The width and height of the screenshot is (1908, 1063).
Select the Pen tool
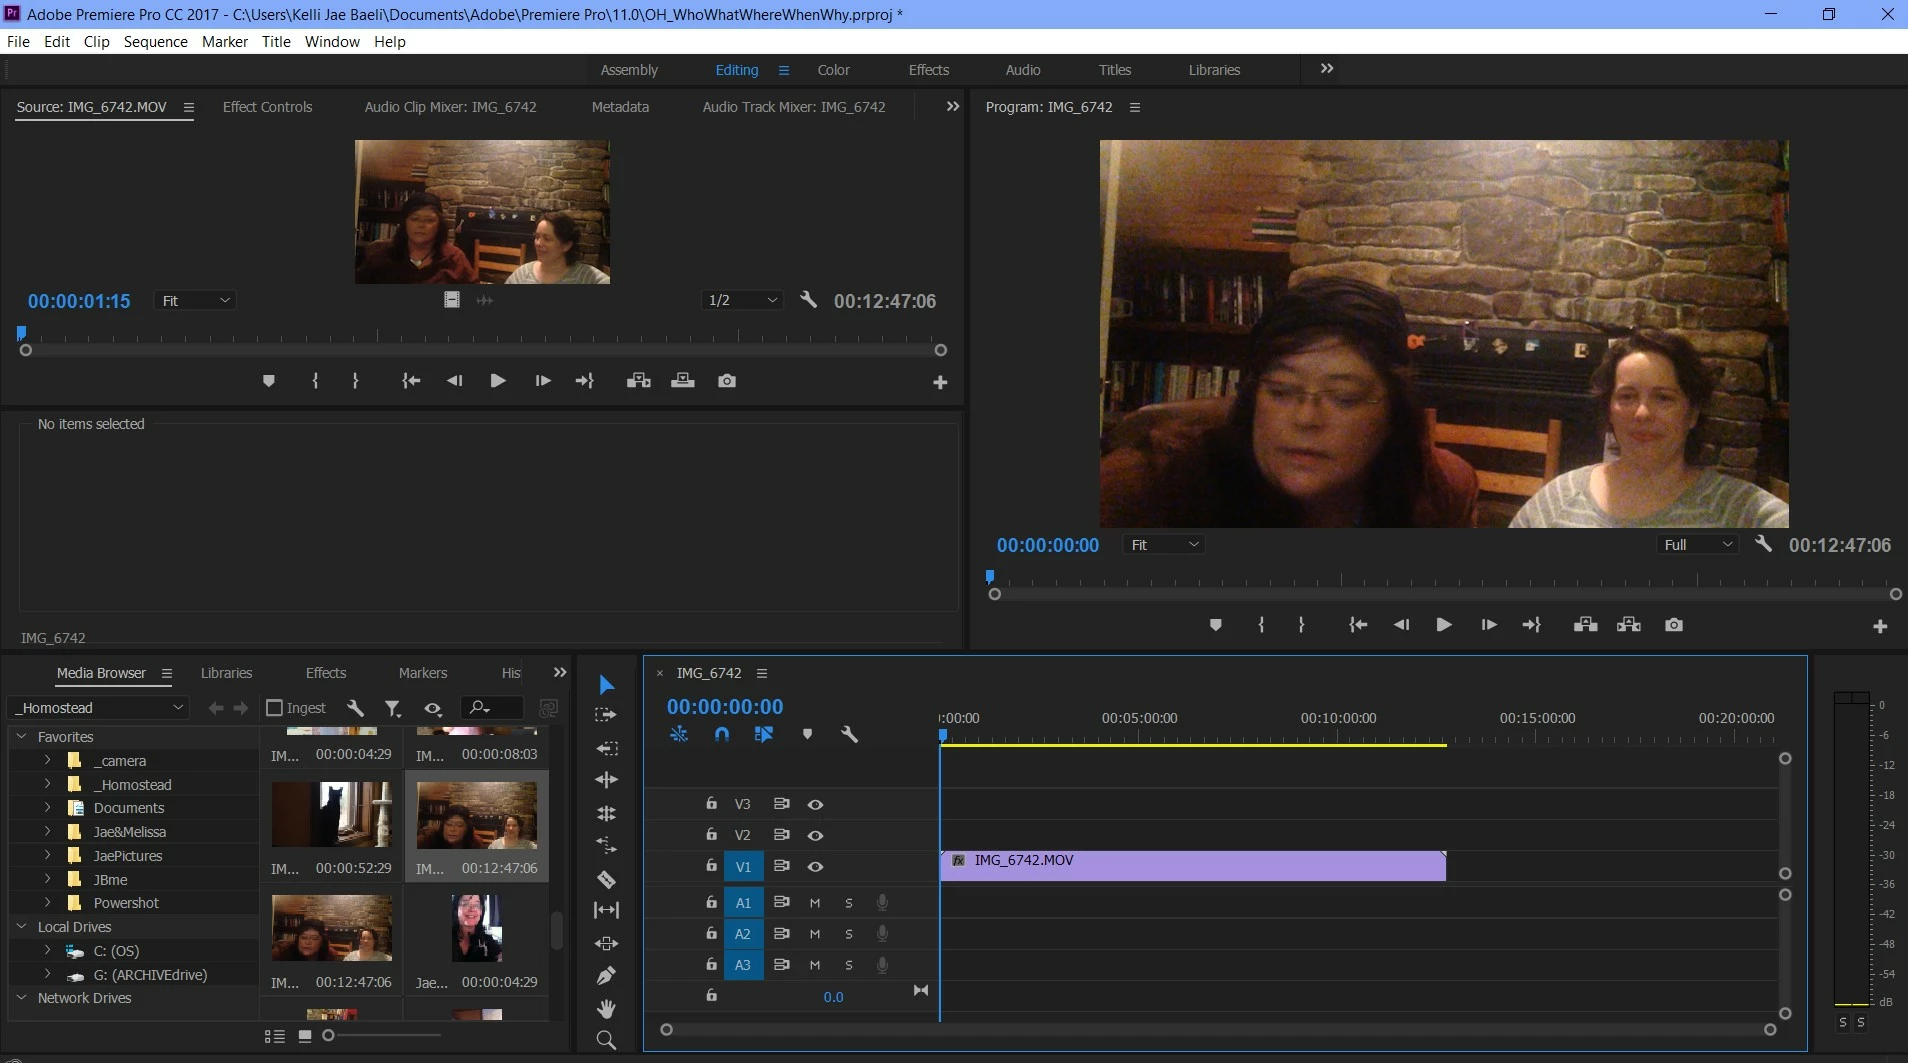pyautogui.click(x=606, y=975)
